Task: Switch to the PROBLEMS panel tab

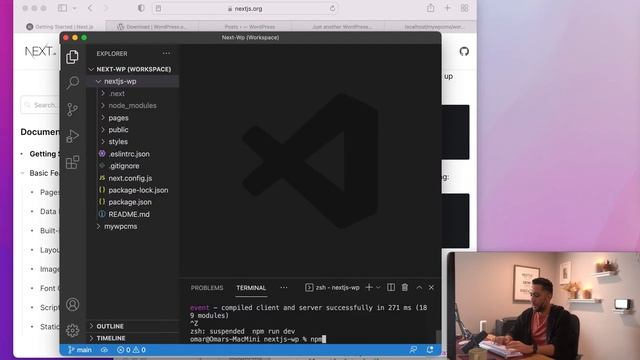Action: [x=207, y=288]
